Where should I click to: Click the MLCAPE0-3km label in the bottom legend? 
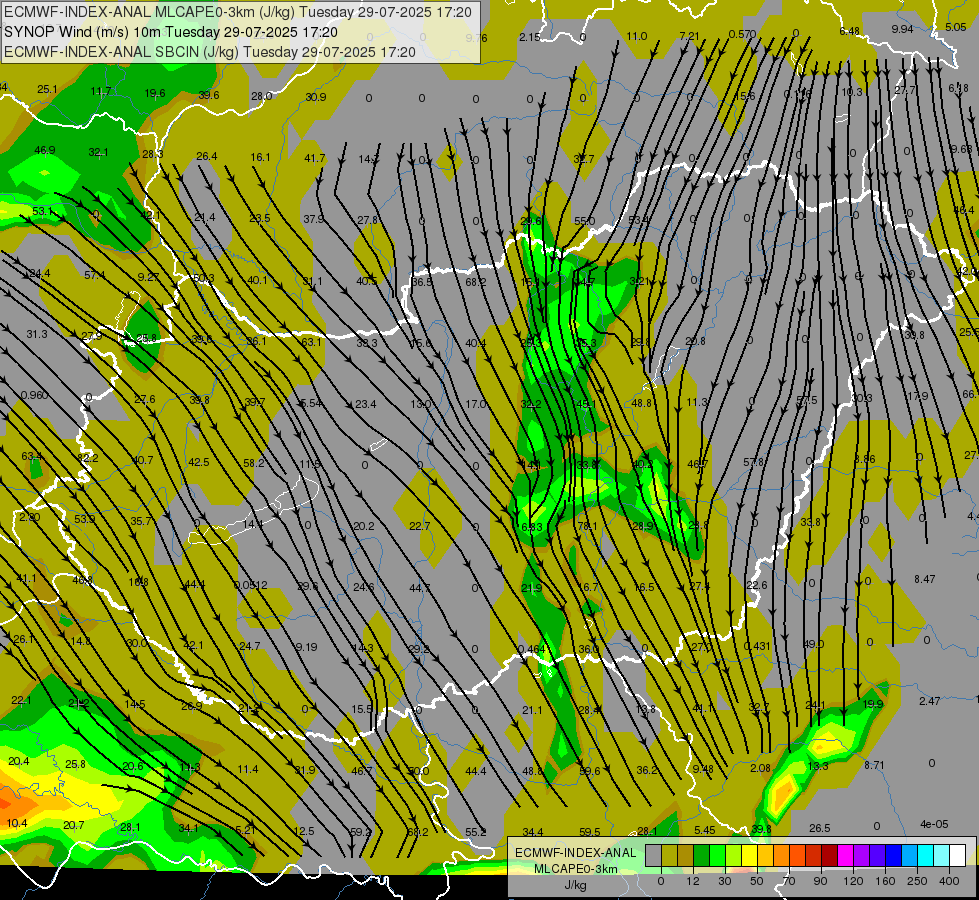[576, 868]
